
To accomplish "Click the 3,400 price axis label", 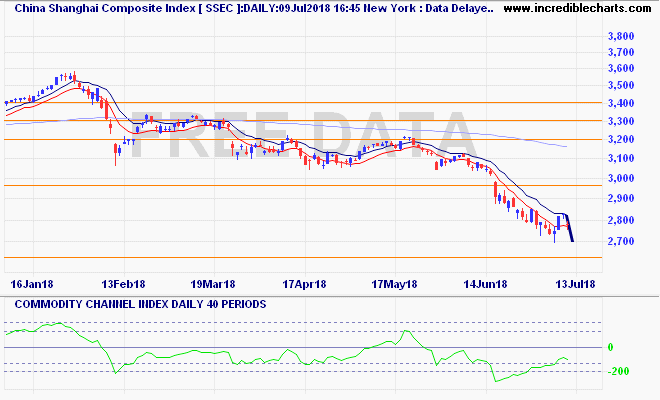I will 621,103.
